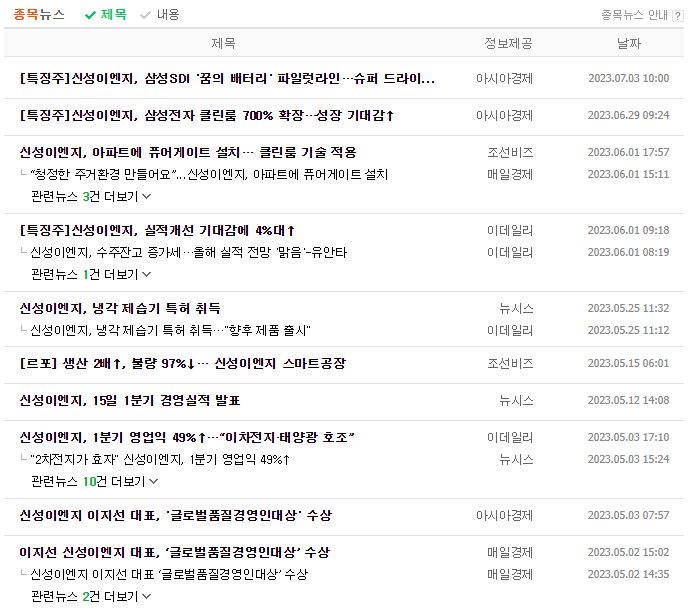699x610 pixels.
Task: Open sub-article "청정한 주거환경 만들어요"
Action: pos(209,174)
